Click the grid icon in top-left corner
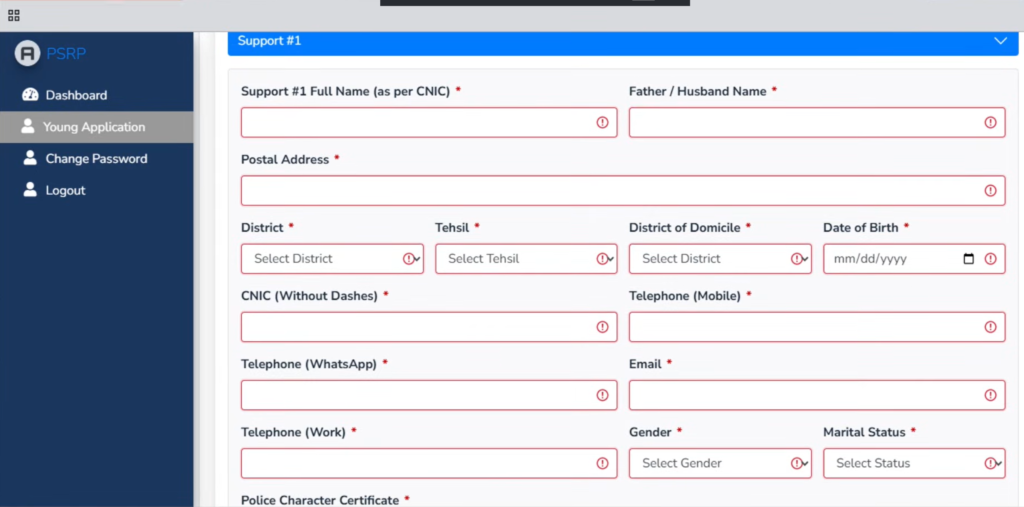This screenshot has width=1024, height=507. tap(14, 16)
